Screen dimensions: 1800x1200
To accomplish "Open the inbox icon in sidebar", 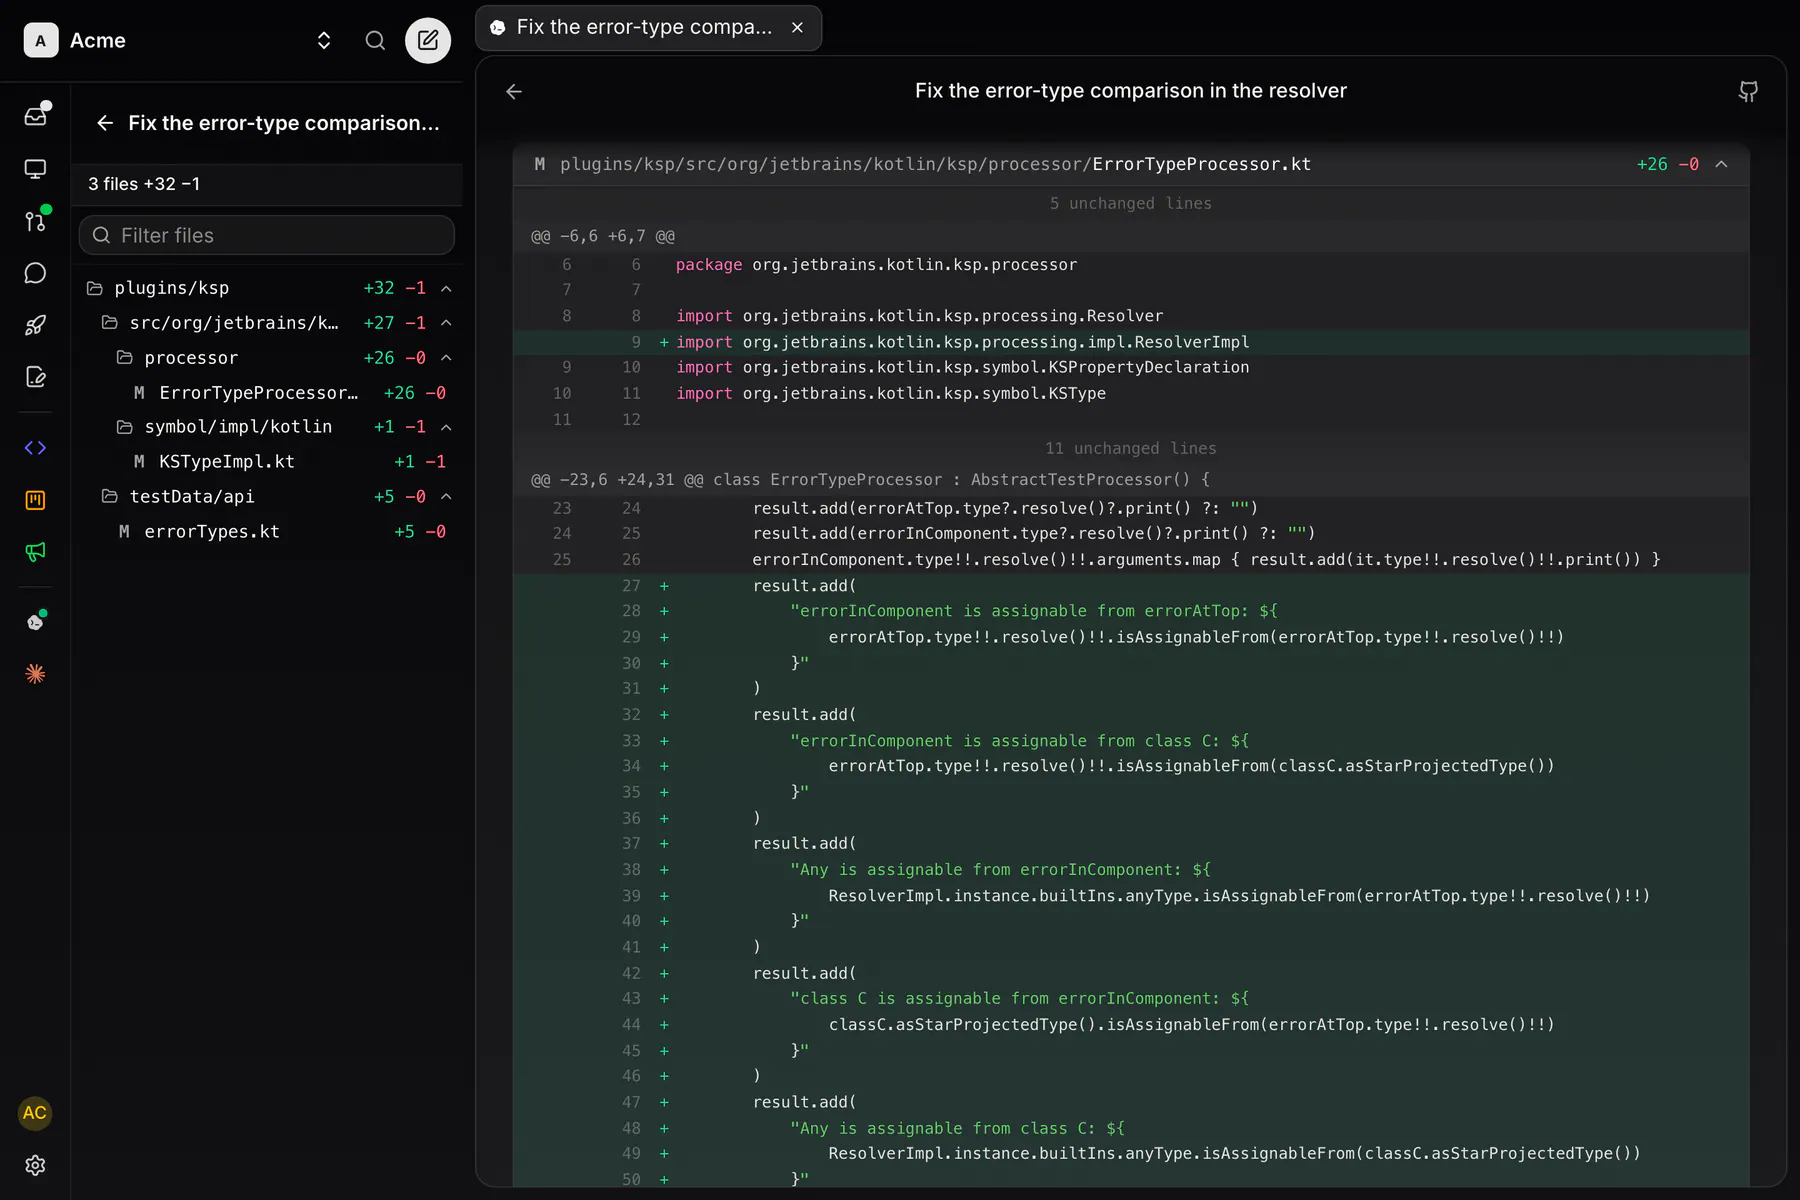I will [35, 116].
